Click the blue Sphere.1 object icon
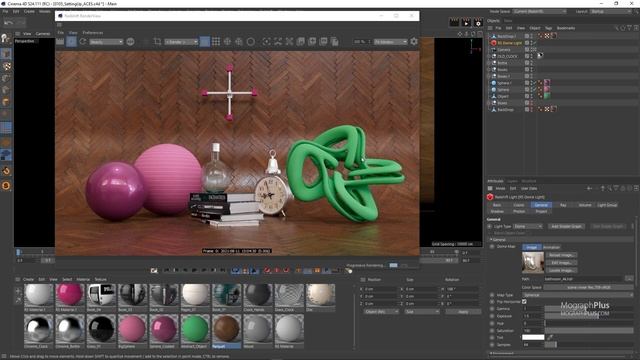 pos(493,83)
